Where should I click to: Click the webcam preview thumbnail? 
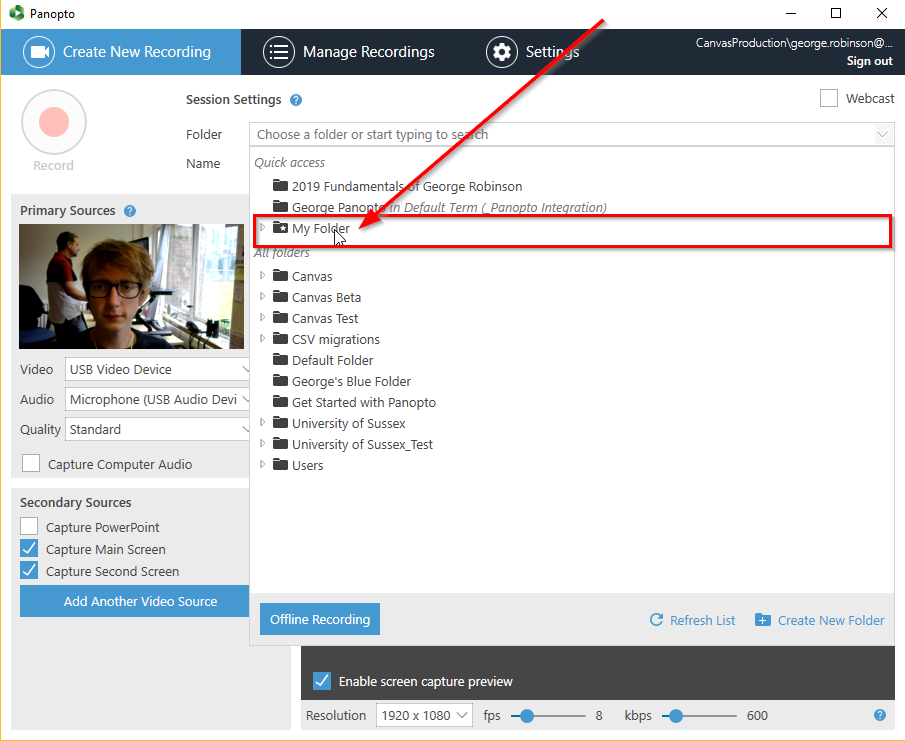pyautogui.click(x=132, y=286)
